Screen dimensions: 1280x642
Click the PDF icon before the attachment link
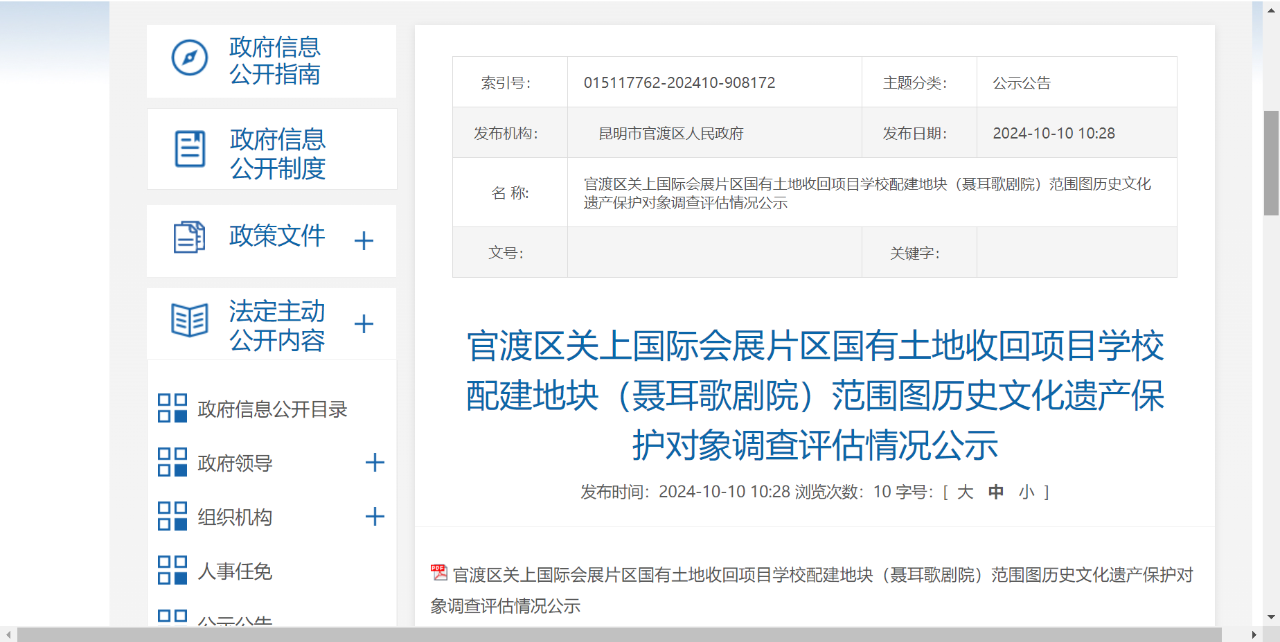pos(439,573)
